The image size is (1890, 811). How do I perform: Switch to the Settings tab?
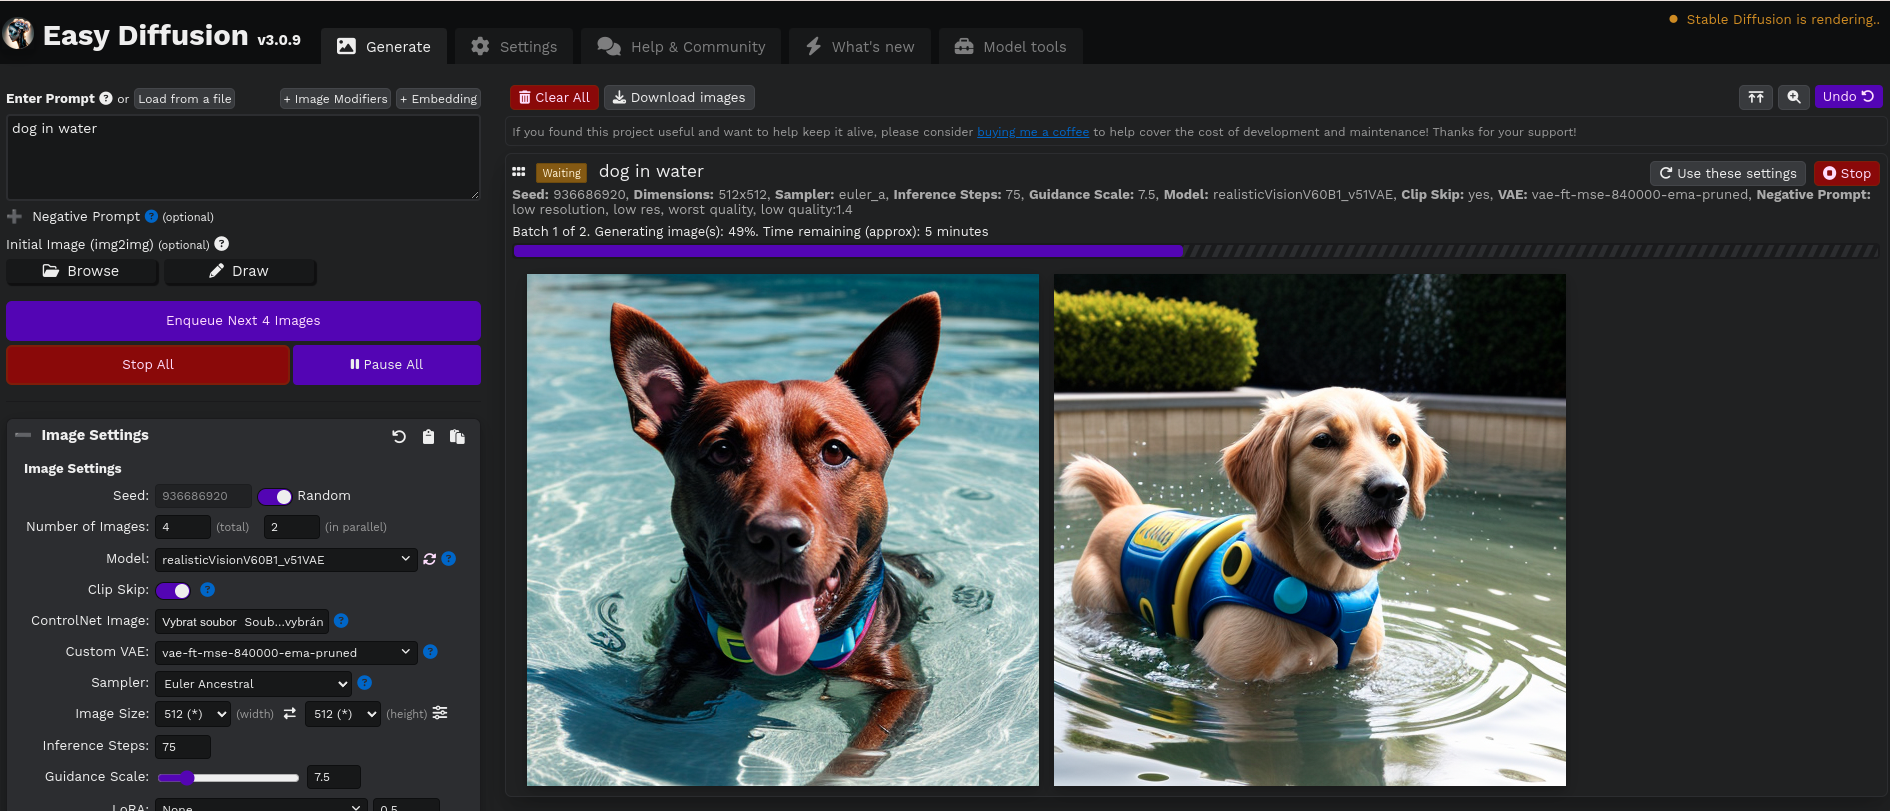point(514,47)
